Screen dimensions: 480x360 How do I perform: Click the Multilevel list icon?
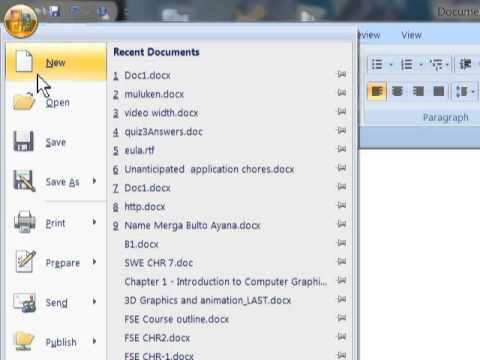[436, 64]
